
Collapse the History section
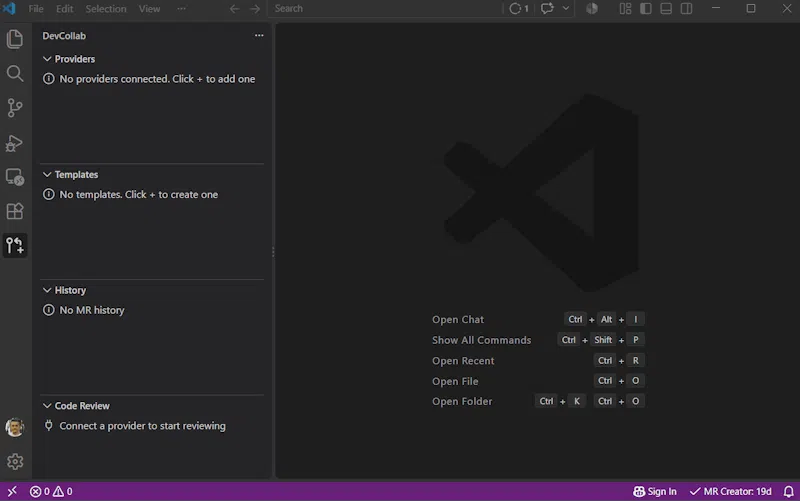[x=152, y=290]
